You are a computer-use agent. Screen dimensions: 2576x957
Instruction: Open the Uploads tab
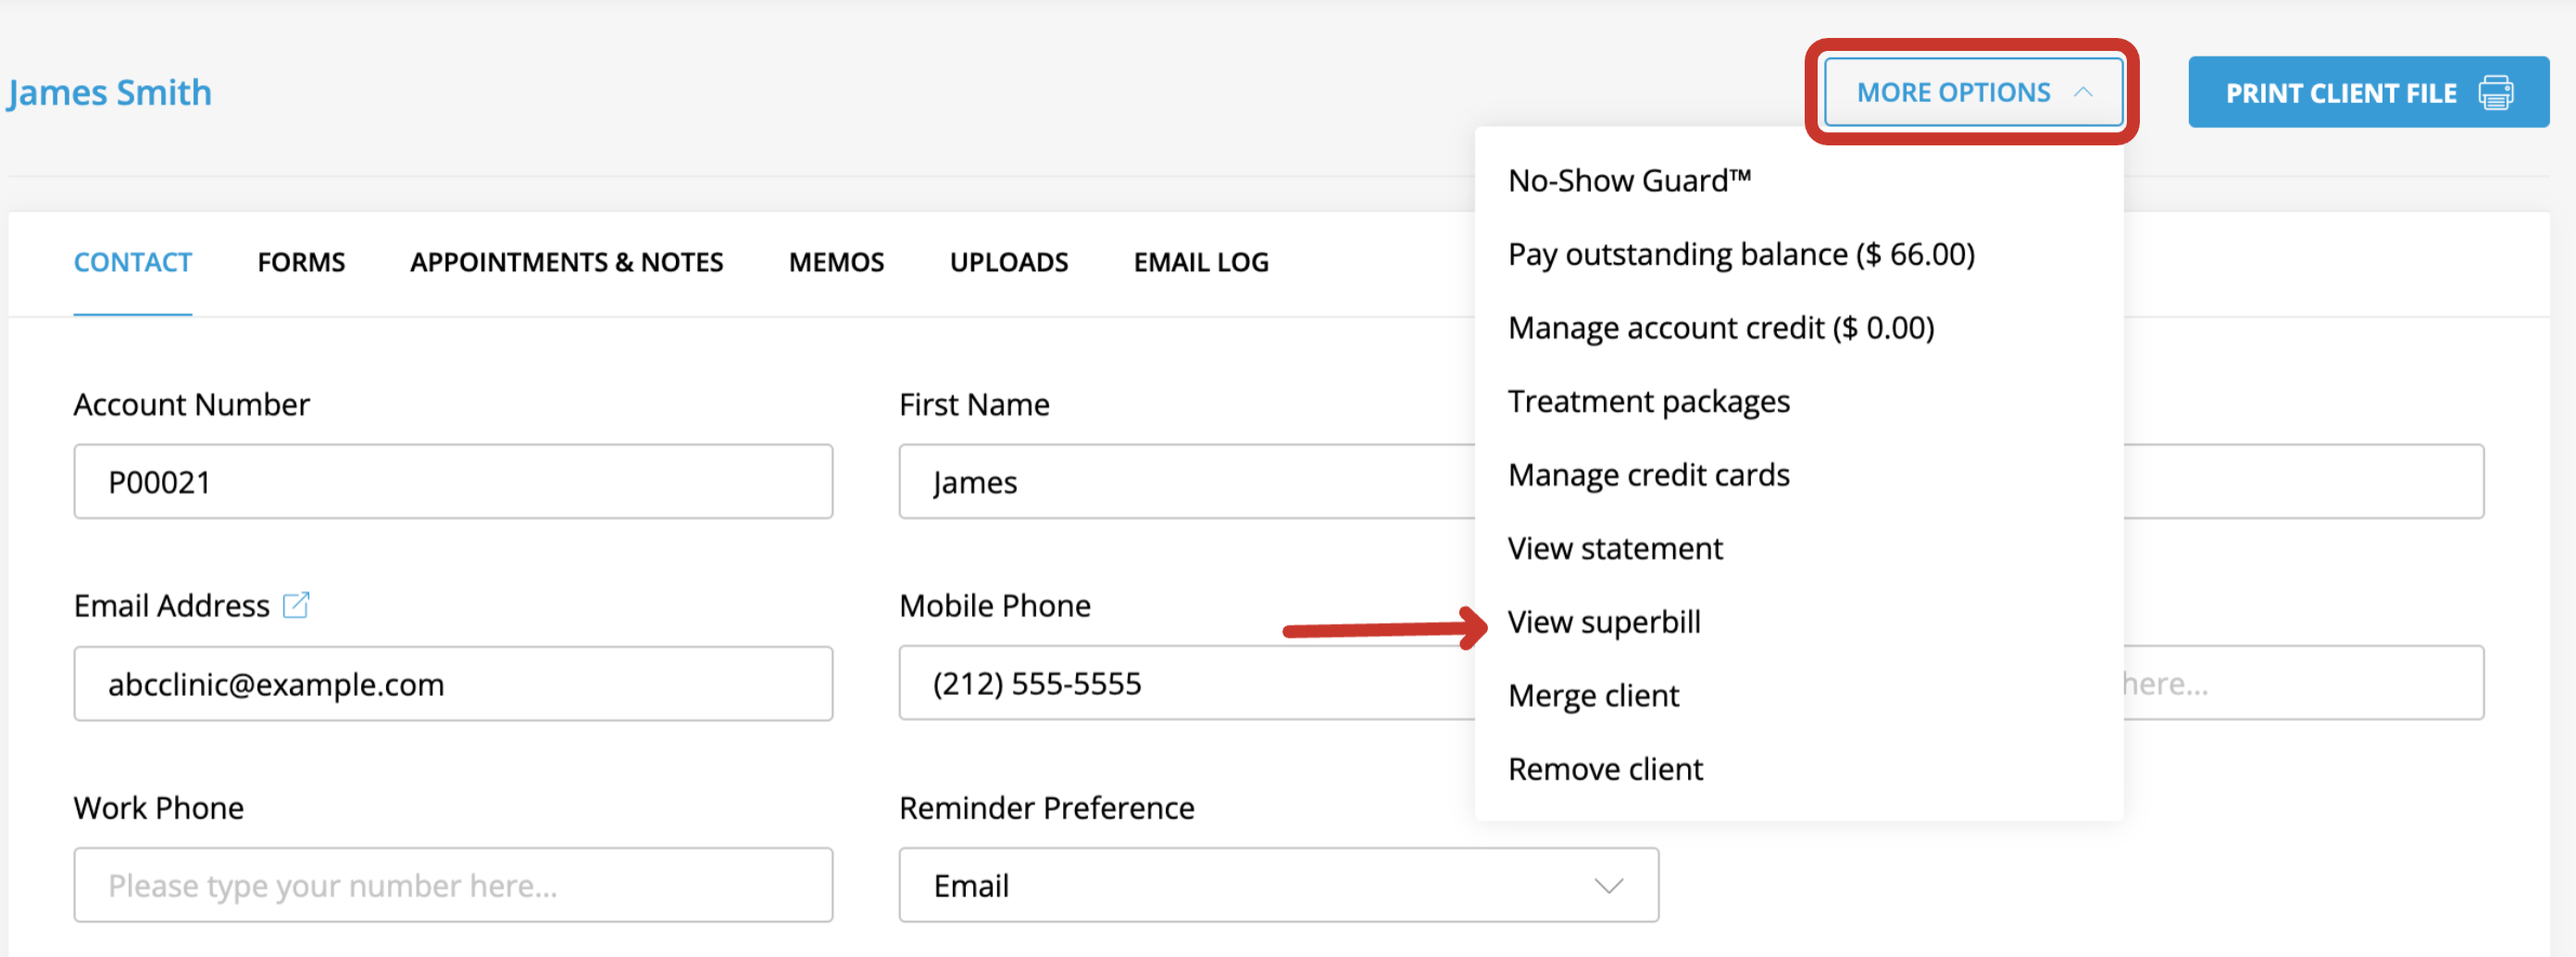[1009, 262]
